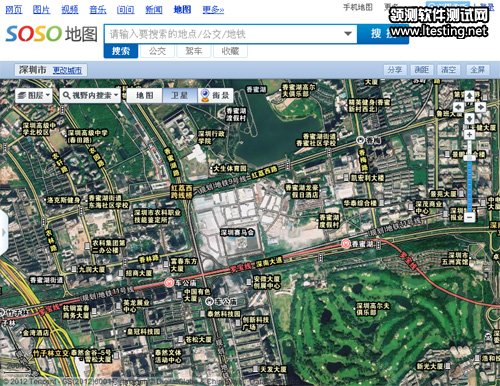The height and width of the screenshot is (386, 500).
Task: Click the 车公庙 red metro station icon
Action: (169, 283)
